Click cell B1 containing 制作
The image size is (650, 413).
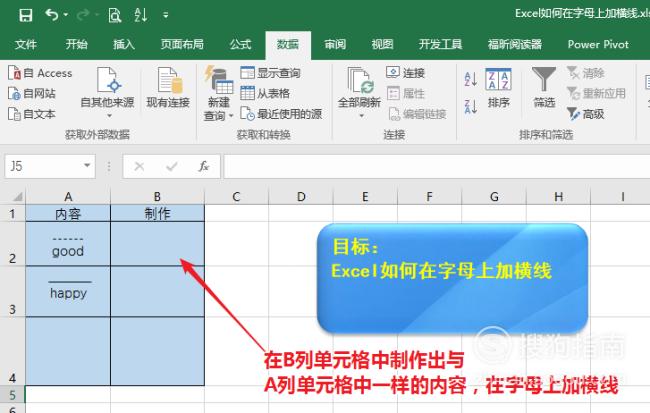(158, 214)
